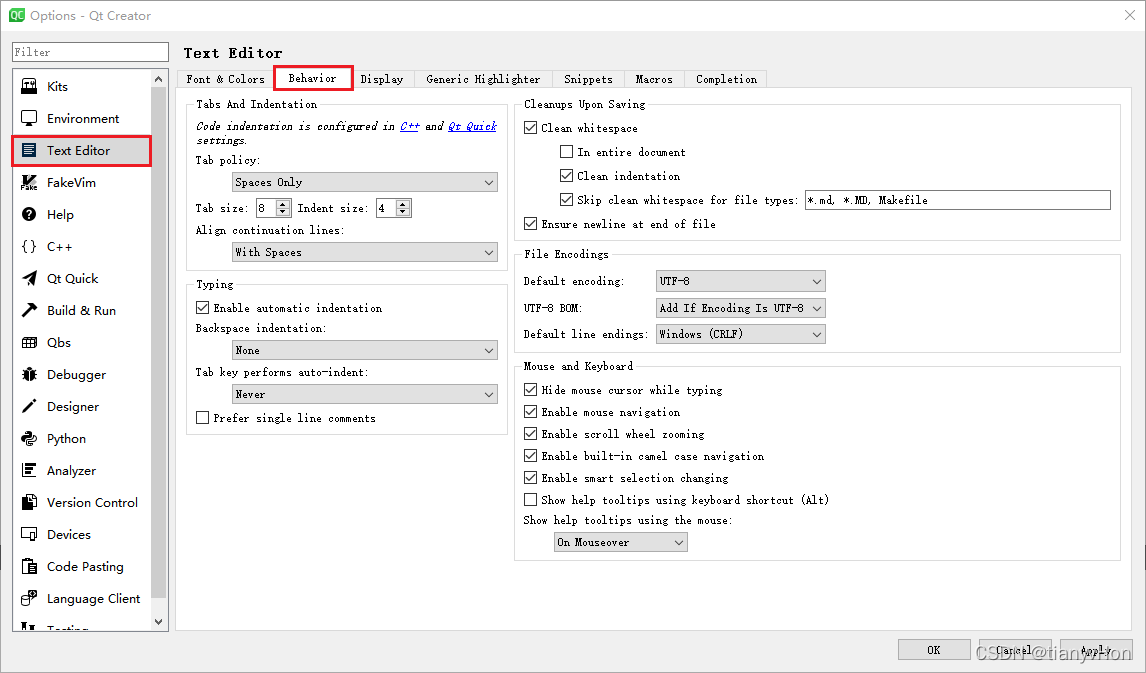Click the OK button
The height and width of the screenshot is (673, 1146).
[934, 650]
